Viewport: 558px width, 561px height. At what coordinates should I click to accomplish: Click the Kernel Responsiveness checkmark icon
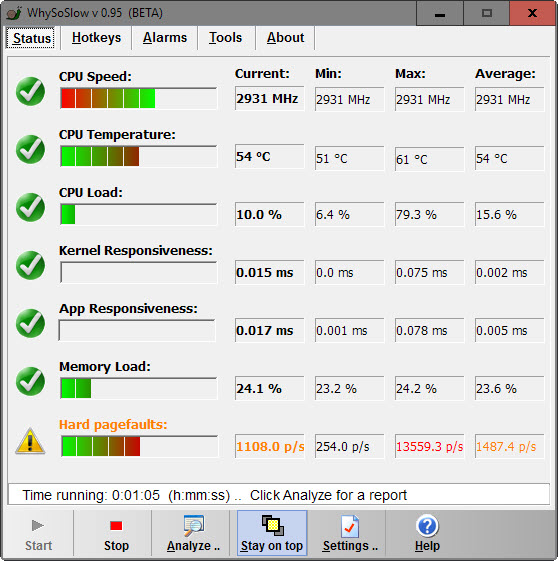30,265
